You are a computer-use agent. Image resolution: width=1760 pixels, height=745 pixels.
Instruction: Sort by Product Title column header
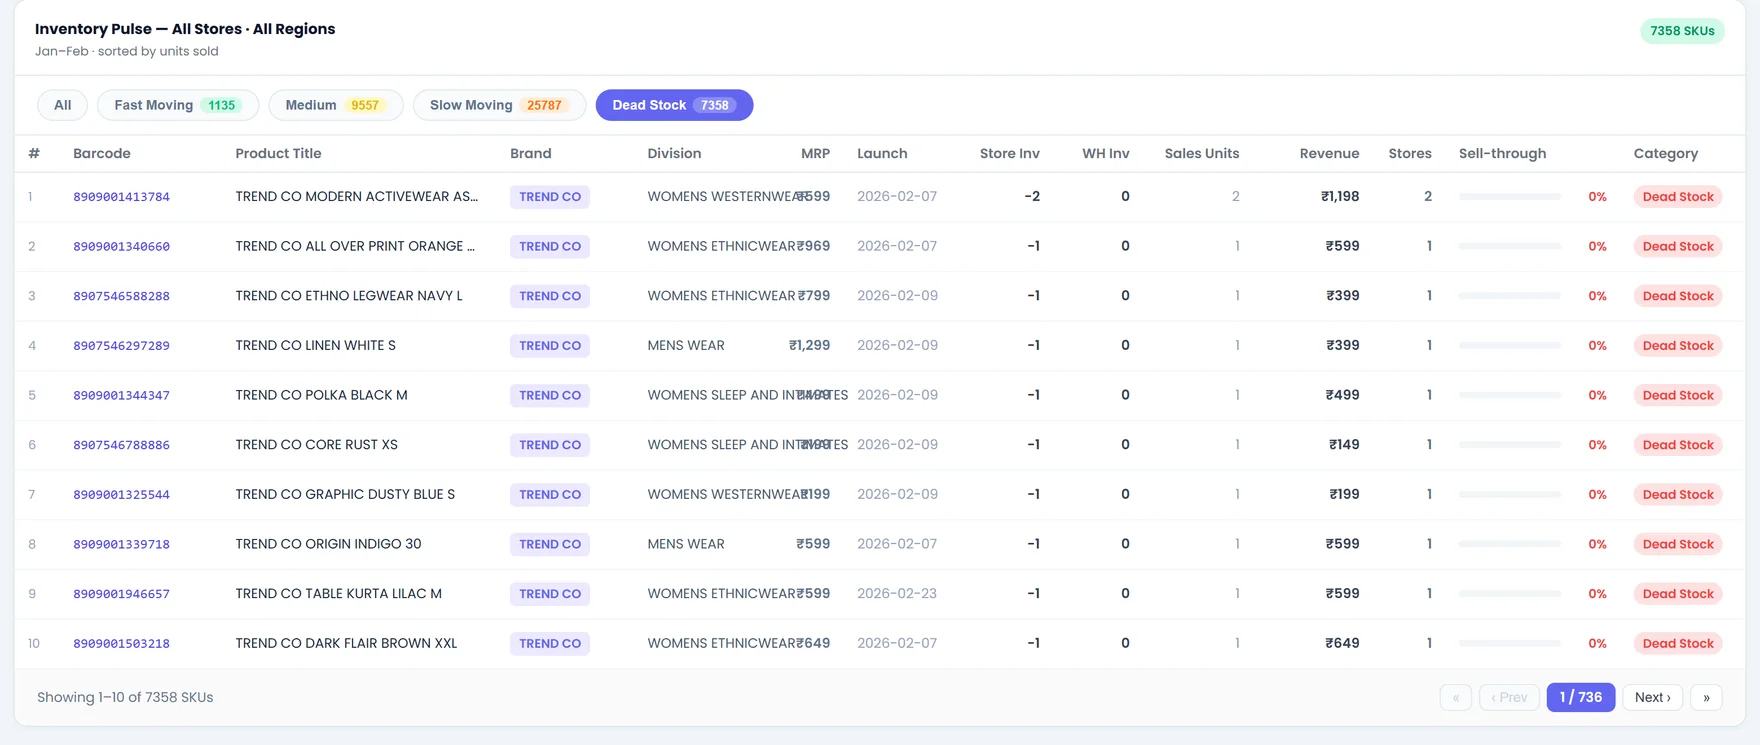click(x=278, y=153)
